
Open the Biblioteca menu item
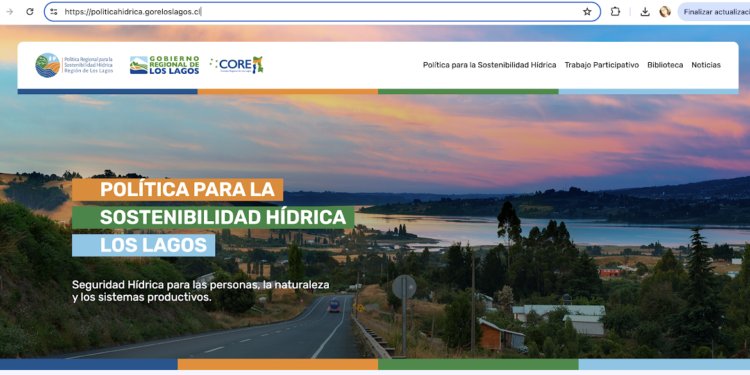pos(665,65)
